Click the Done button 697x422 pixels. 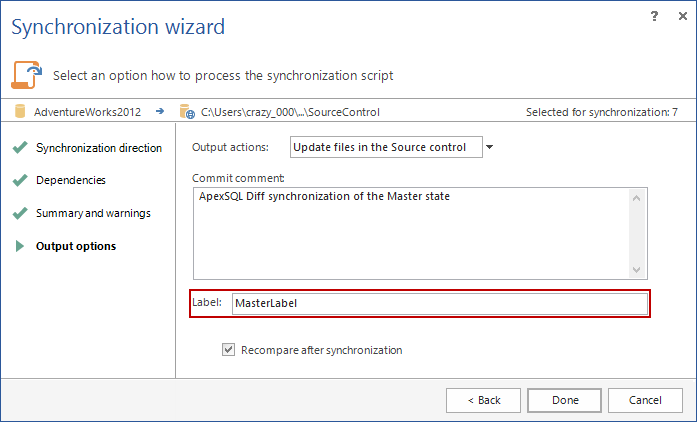pos(565,400)
